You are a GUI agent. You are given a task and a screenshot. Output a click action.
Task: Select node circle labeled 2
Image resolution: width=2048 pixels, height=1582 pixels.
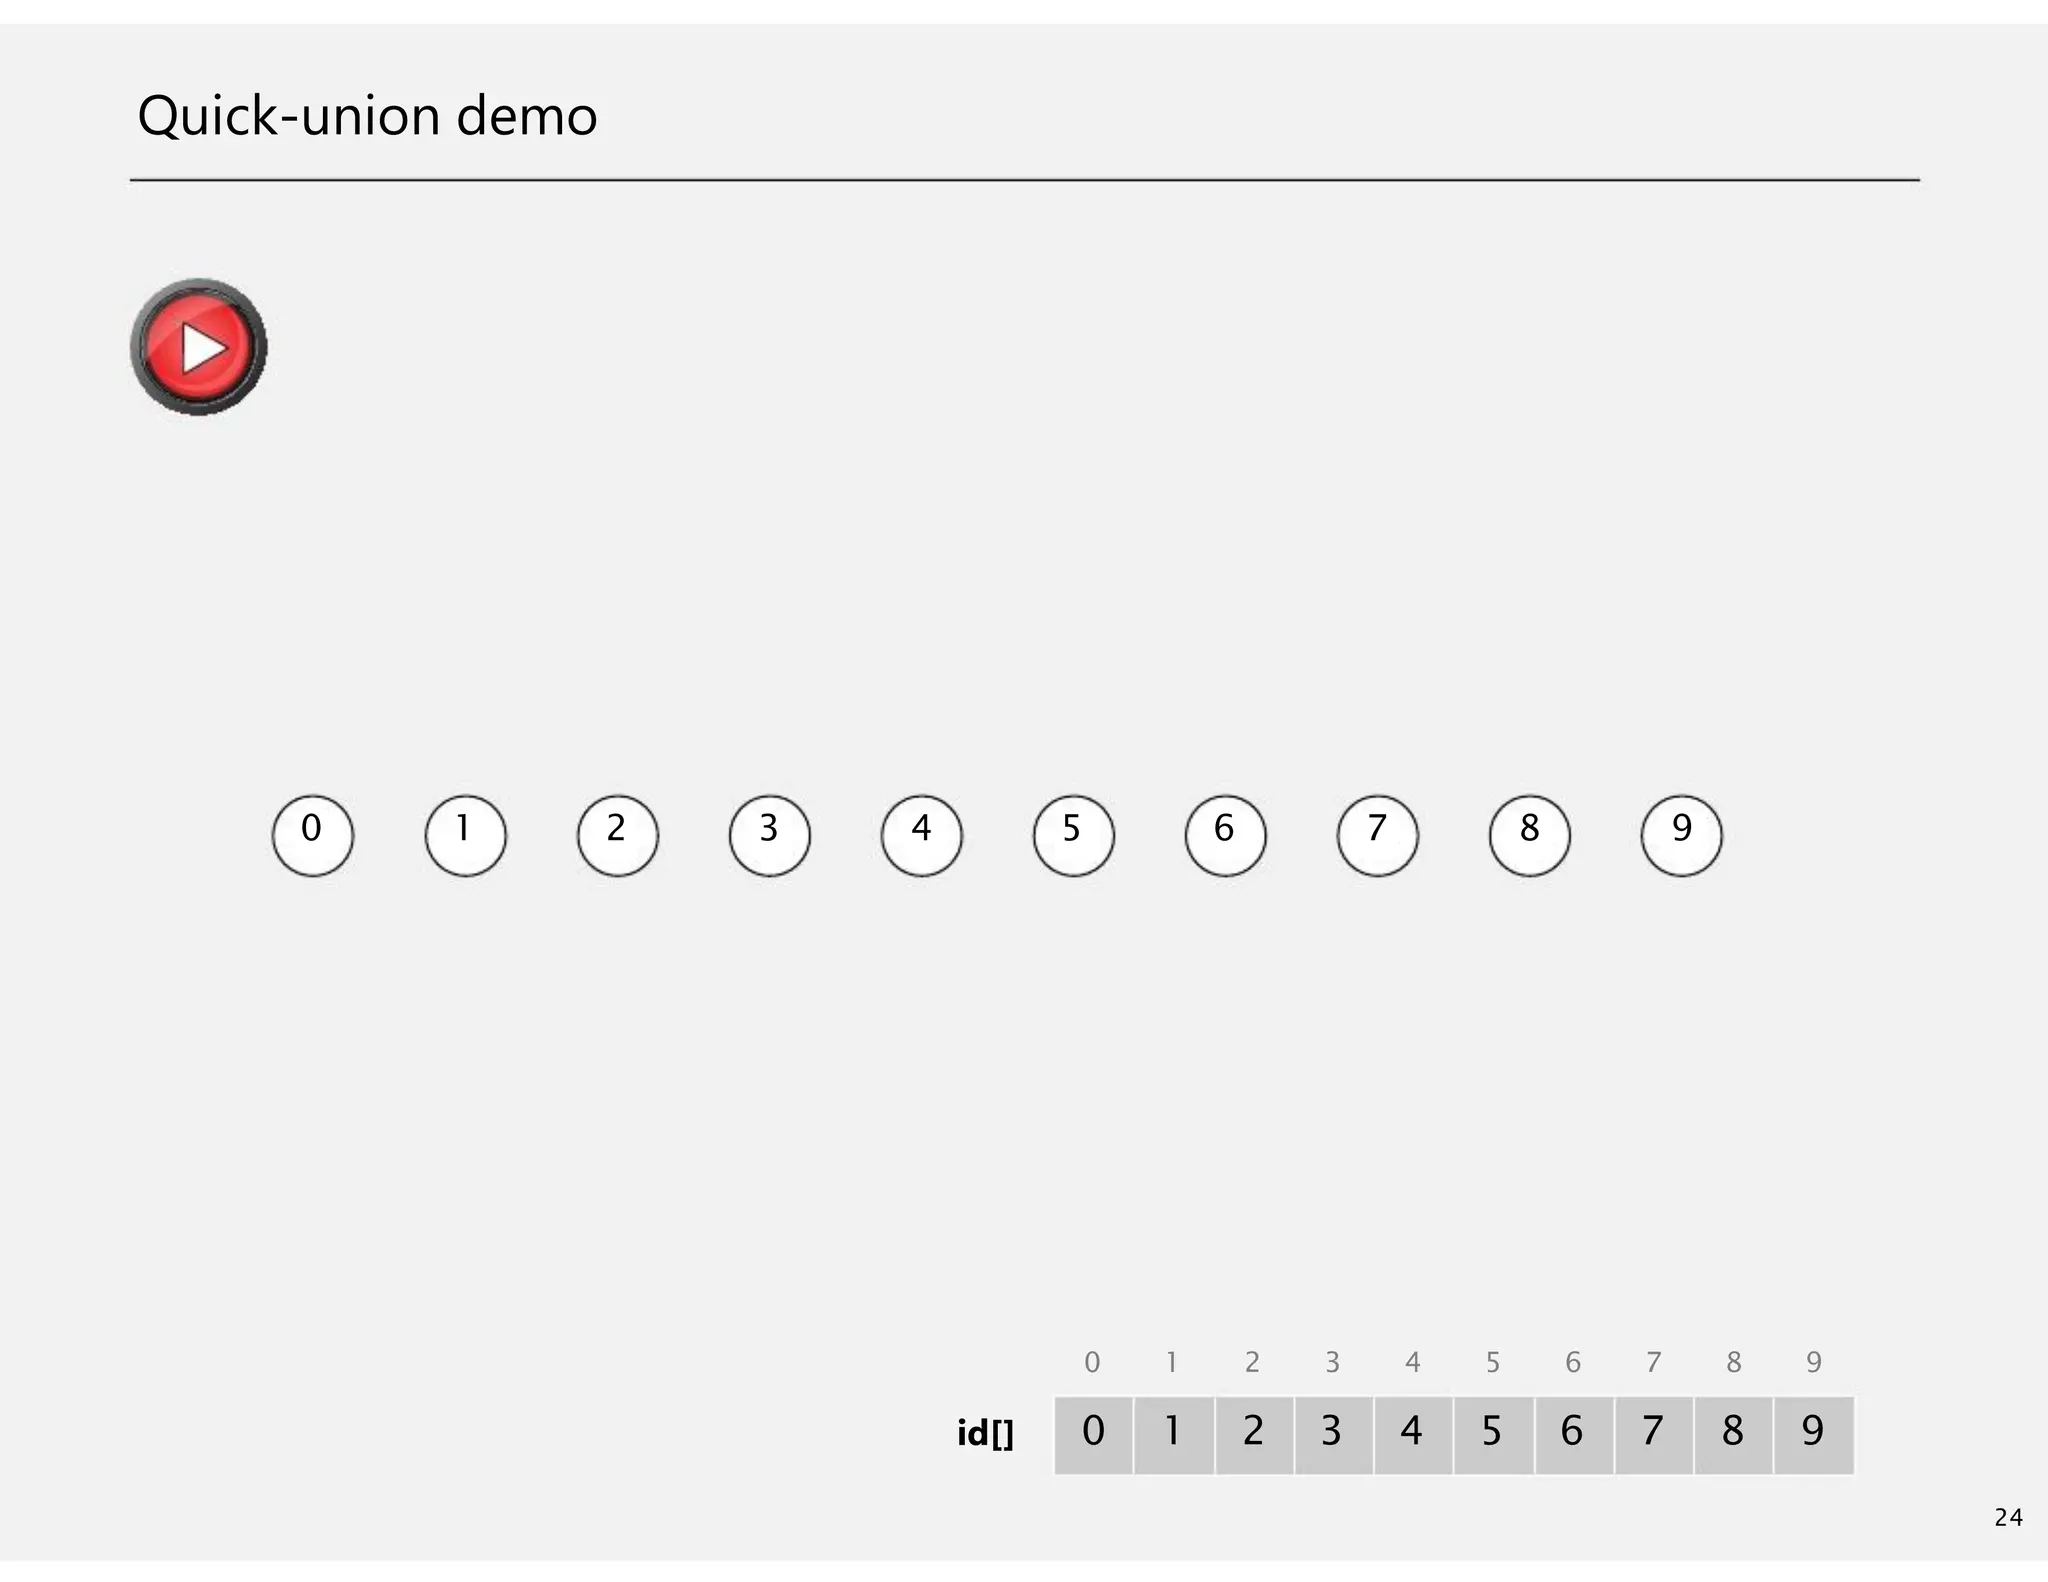(x=617, y=835)
